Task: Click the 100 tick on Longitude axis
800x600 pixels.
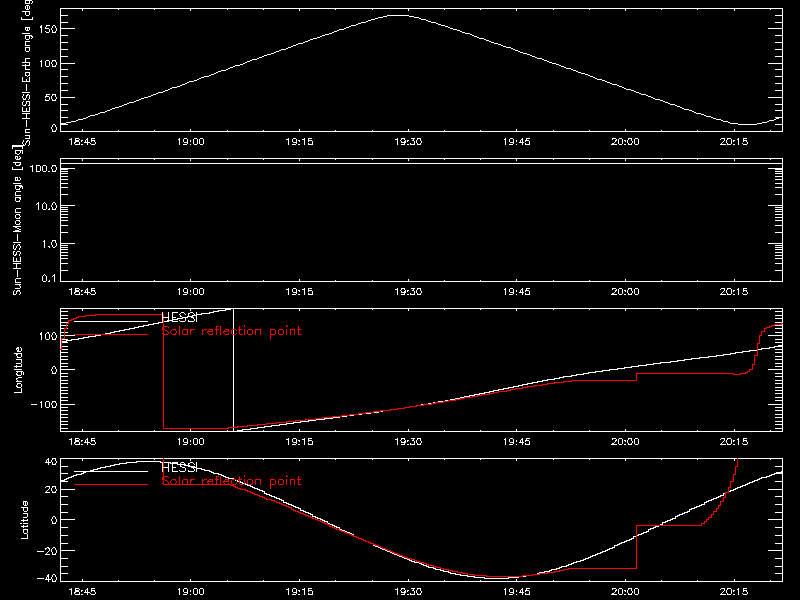Action: (48, 336)
